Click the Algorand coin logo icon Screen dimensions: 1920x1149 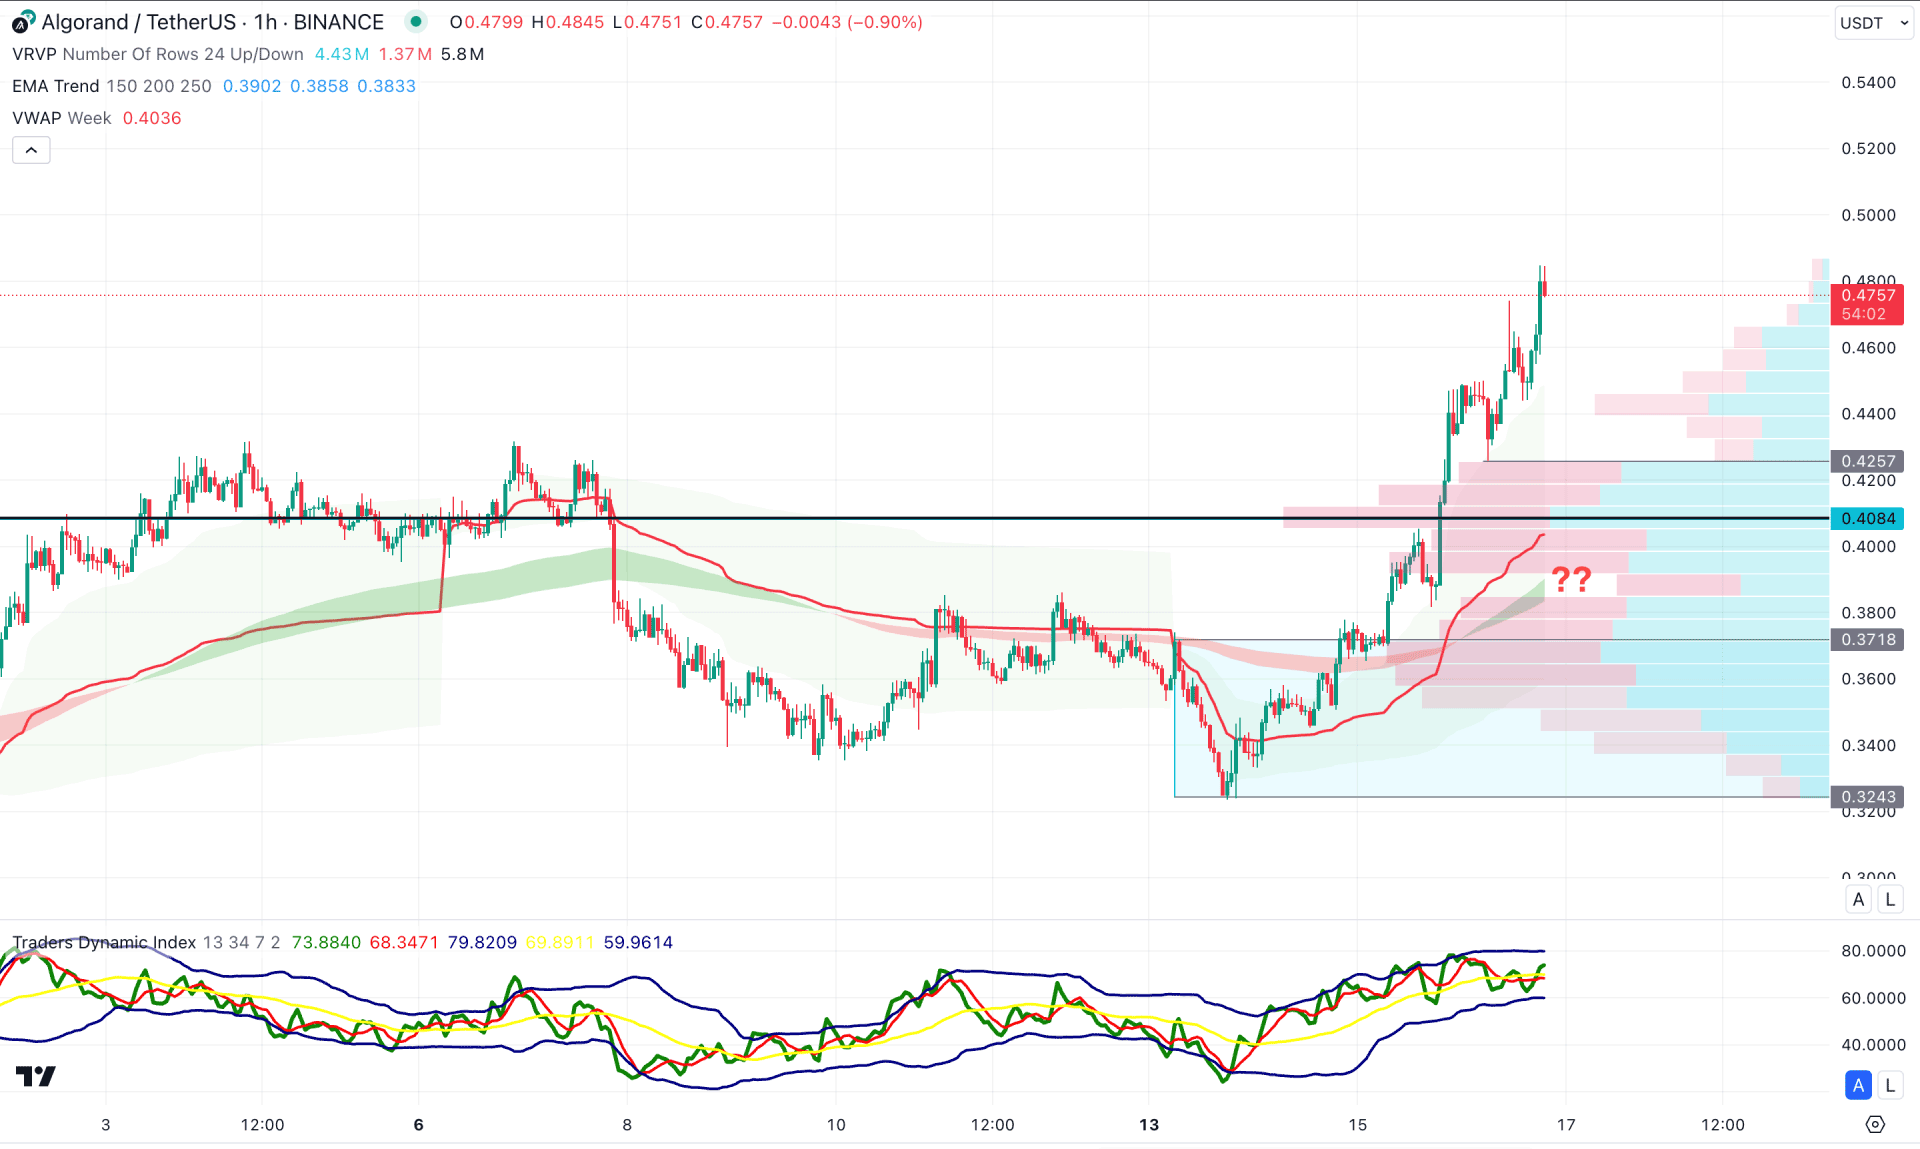point(22,22)
